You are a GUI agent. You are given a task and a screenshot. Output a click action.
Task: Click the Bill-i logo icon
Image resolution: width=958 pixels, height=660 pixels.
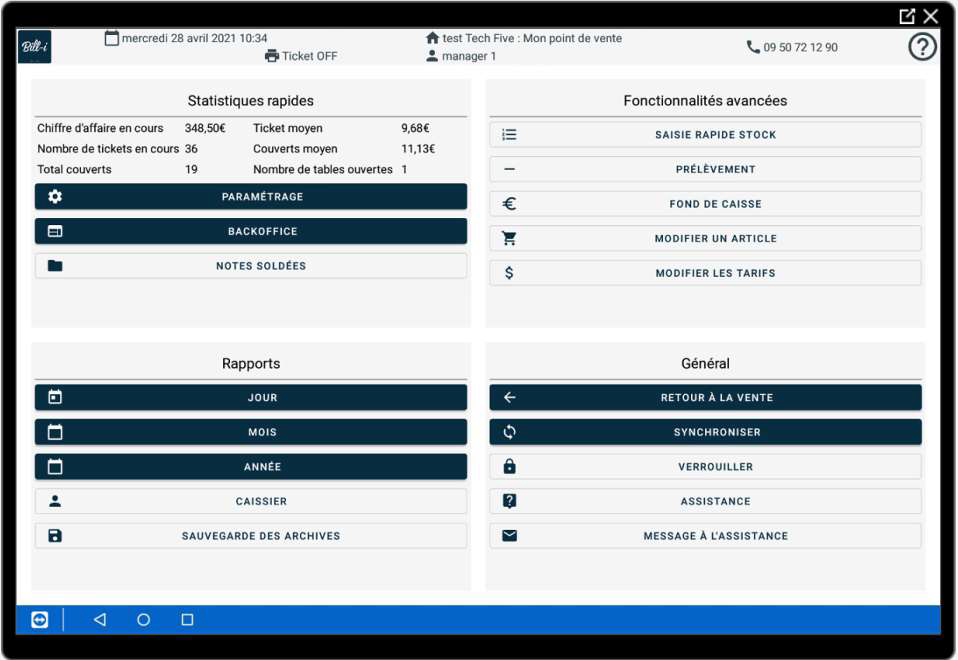pyautogui.click(x=34, y=46)
